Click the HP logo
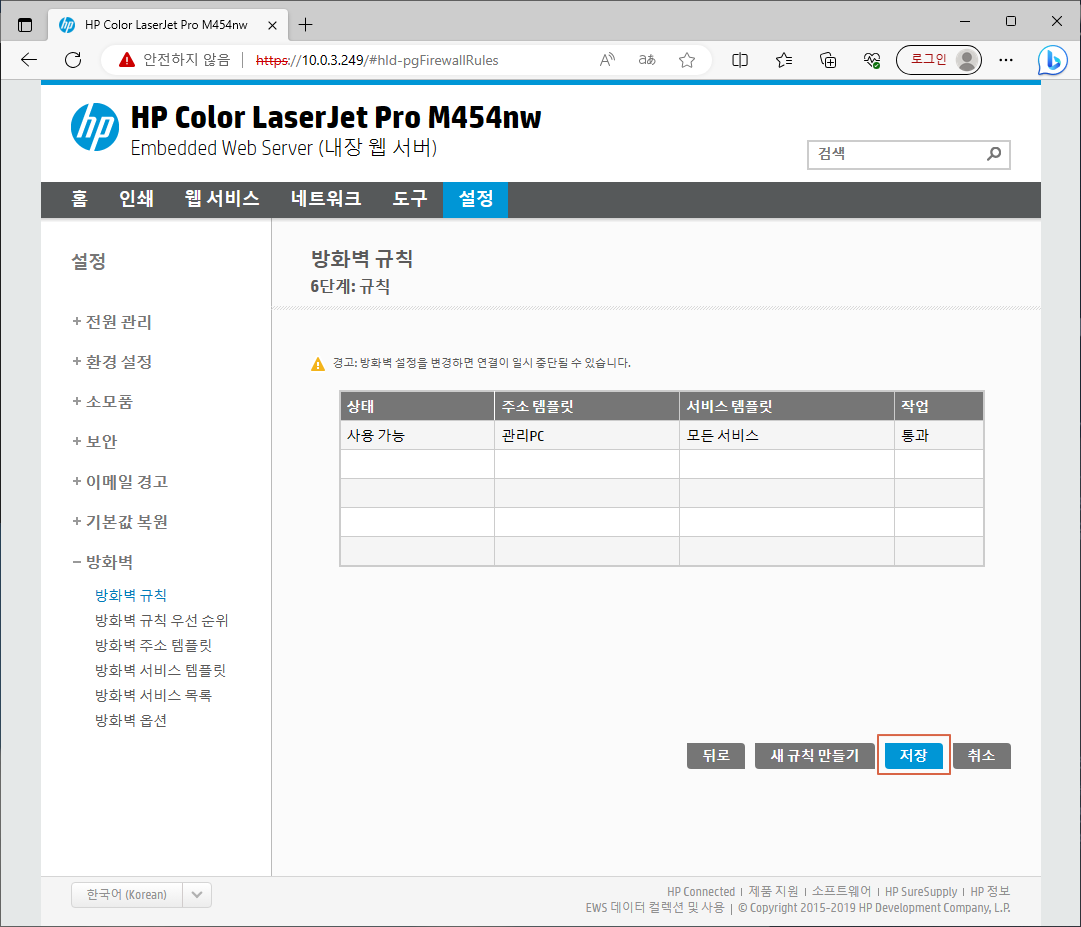The height and width of the screenshot is (927, 1081). point(94,127)
